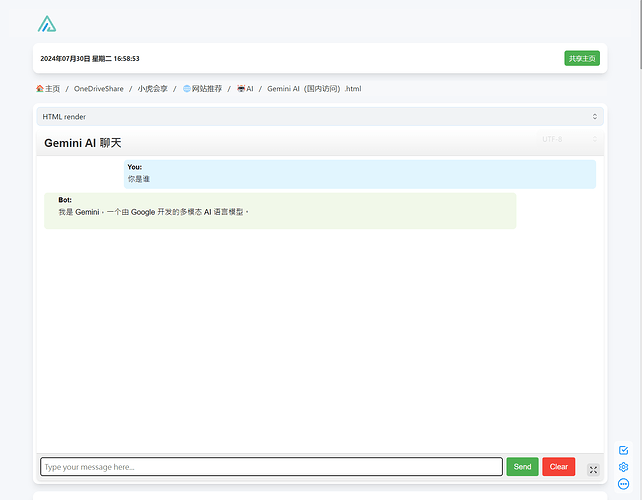
Task: Click the checkbox selection icon in sidebar
Action: 623,450
